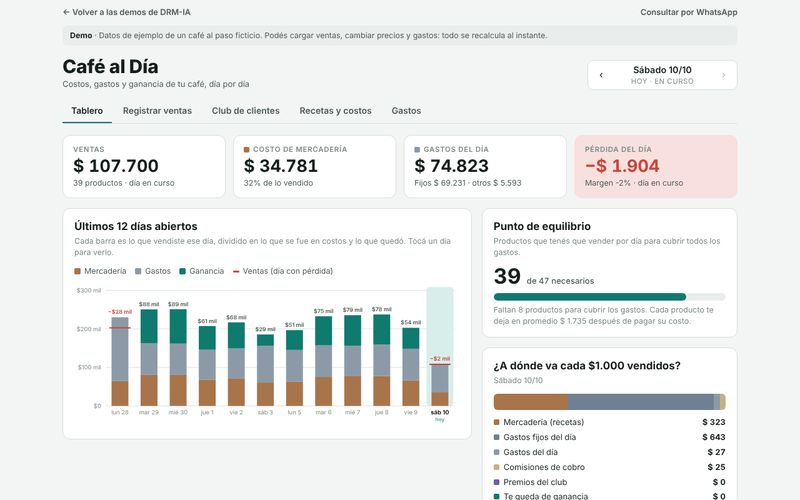Switch to Registrar ventas tab
This screenshot has height=500, width=800.
coord(157,111)
